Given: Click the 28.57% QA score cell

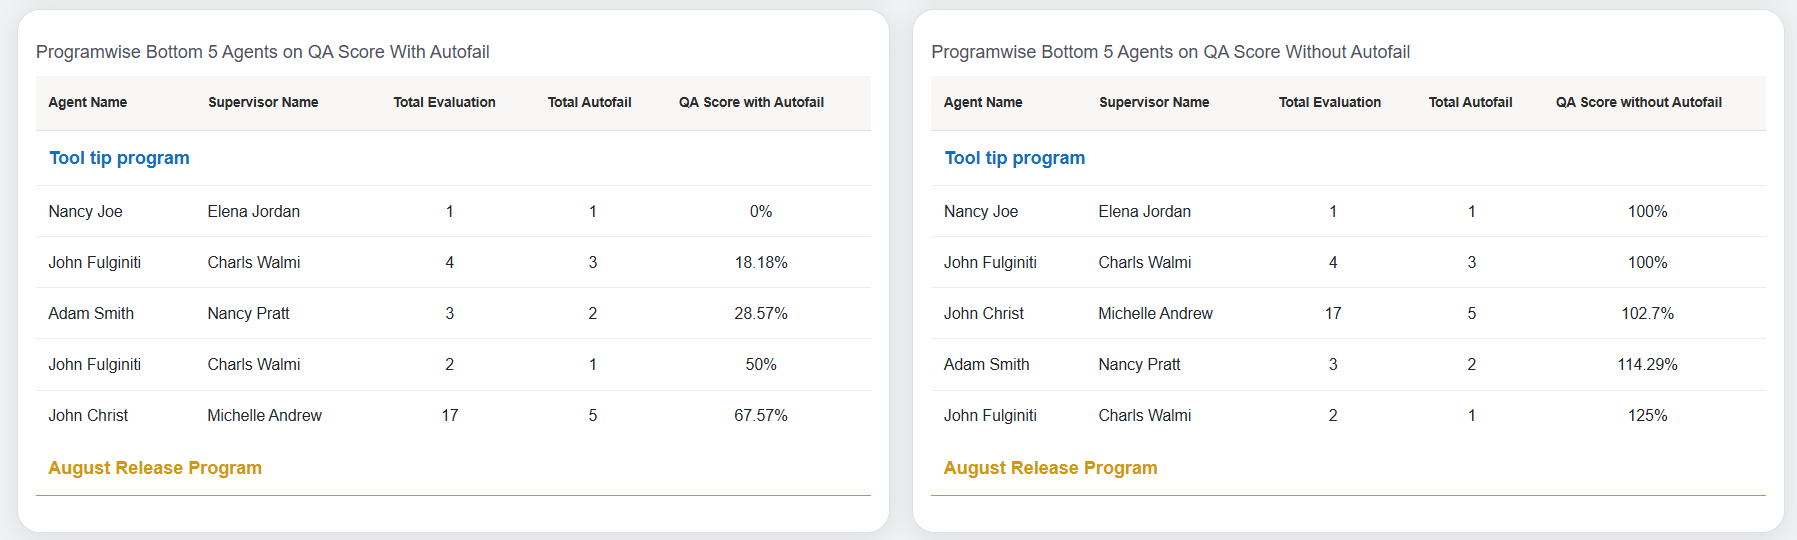Looking at the screenshot, I should click(x=761, y=314).
